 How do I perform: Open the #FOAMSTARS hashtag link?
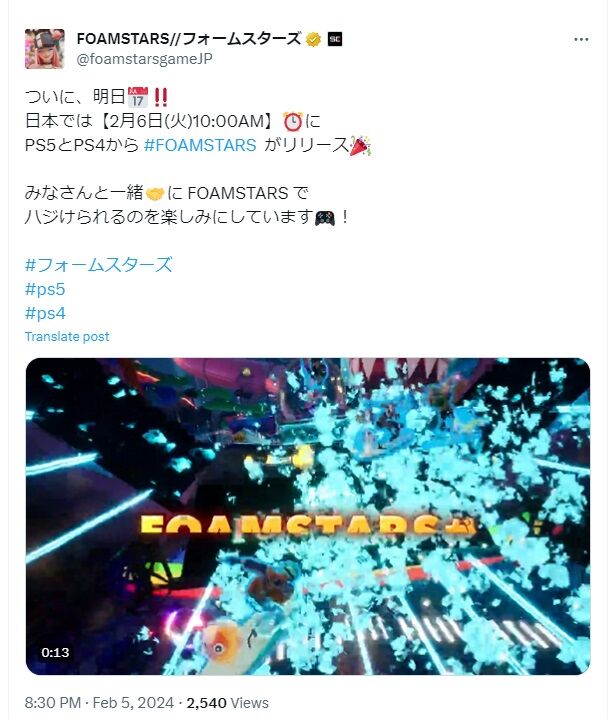coord(200,145)
